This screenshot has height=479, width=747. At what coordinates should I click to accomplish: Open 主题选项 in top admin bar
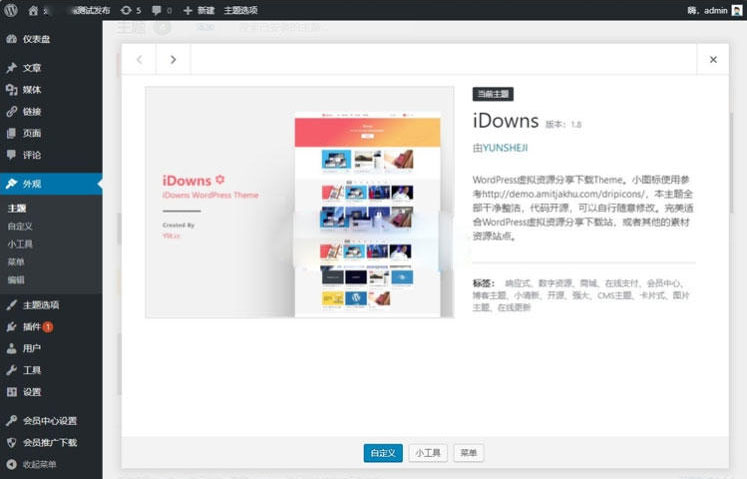click(x=241, y=10)
